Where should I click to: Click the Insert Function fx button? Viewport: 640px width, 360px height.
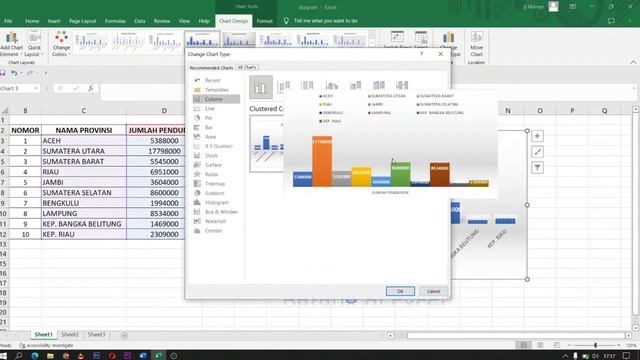coord(91,89)
